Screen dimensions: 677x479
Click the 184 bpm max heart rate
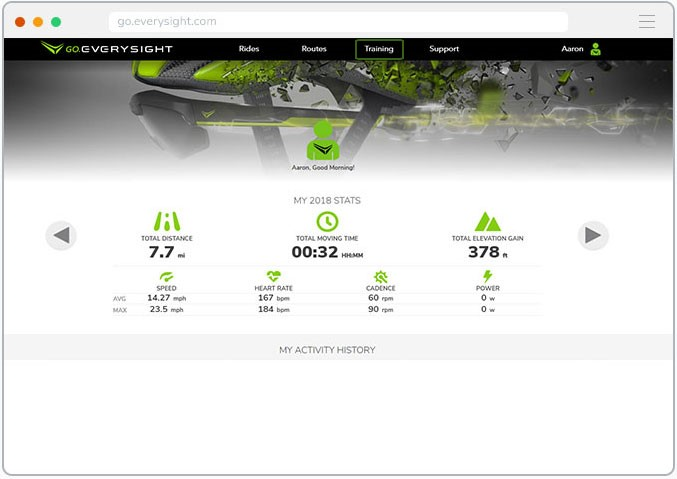274,309
